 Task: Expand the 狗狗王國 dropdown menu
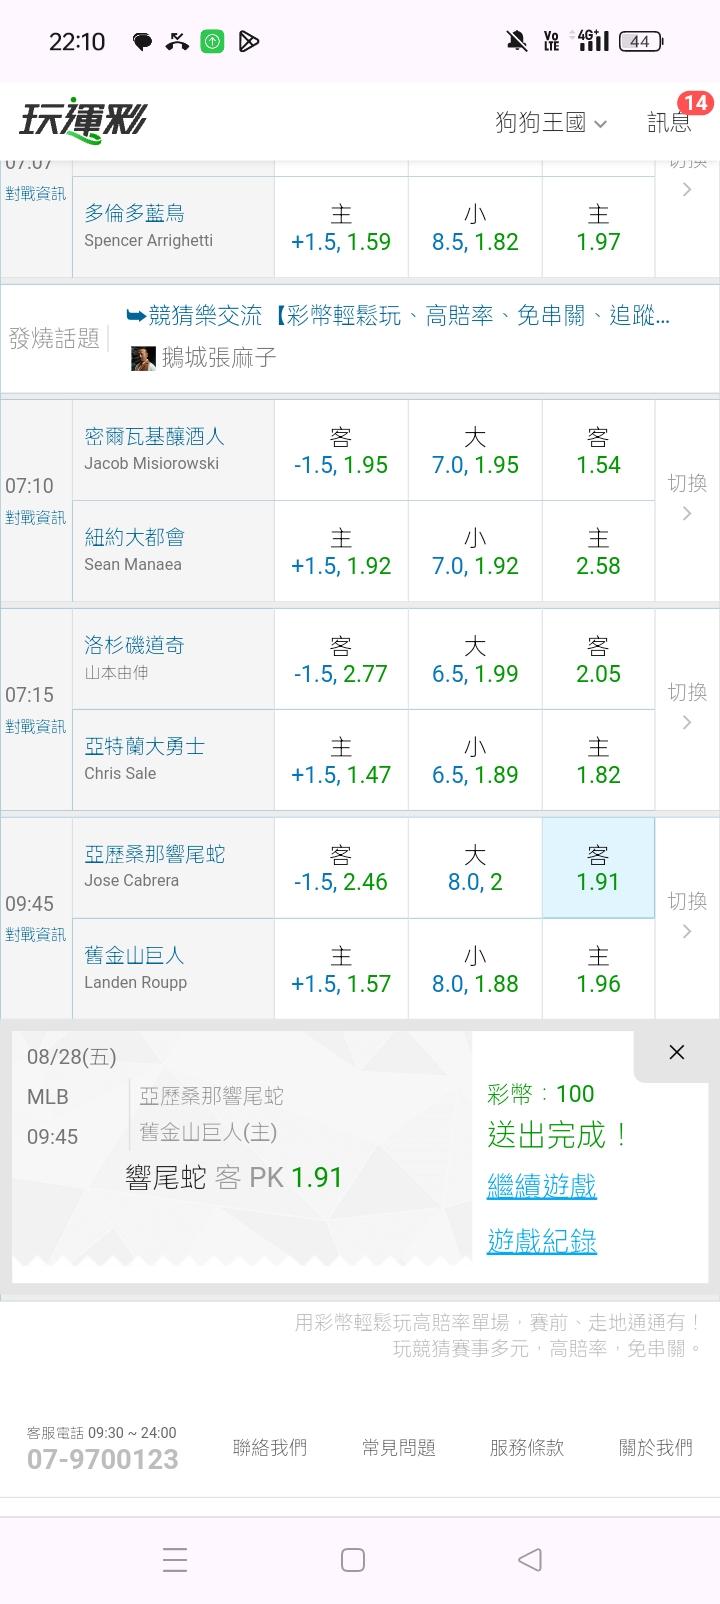551,122
